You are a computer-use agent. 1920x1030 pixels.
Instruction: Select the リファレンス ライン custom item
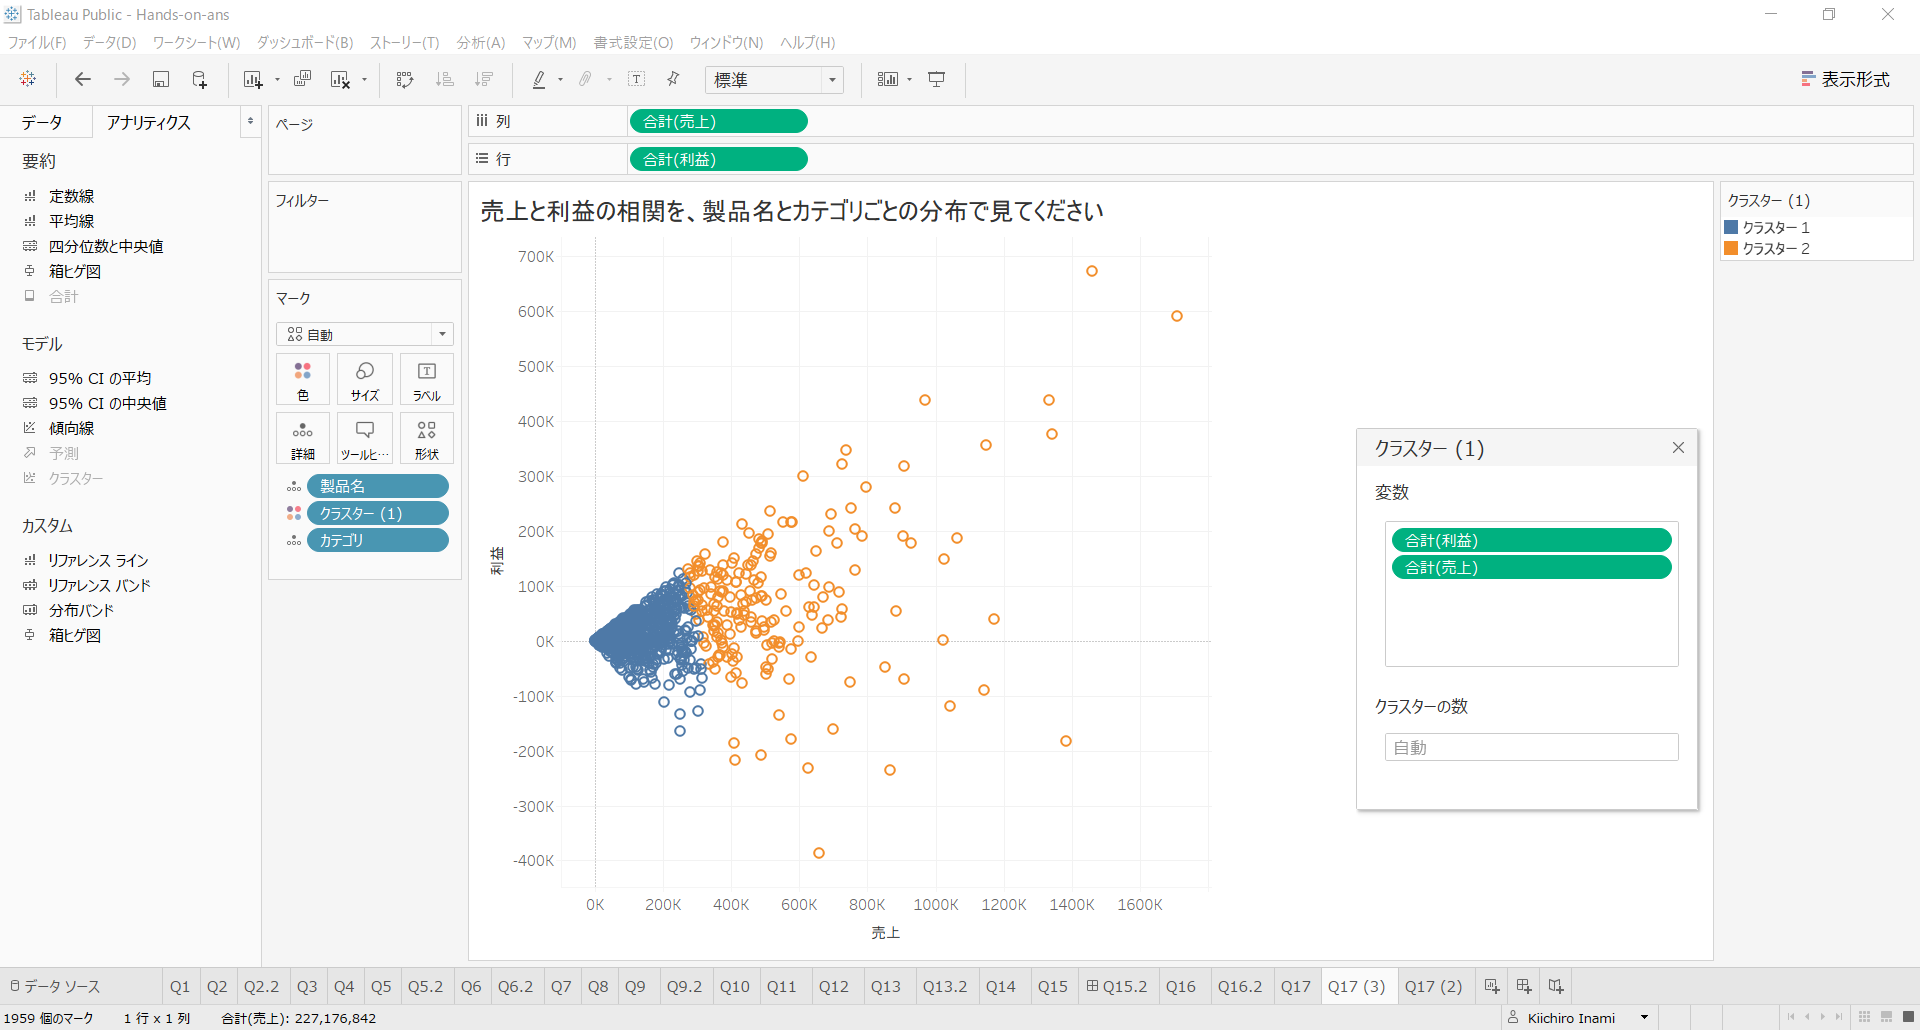[x=98, y=560]
